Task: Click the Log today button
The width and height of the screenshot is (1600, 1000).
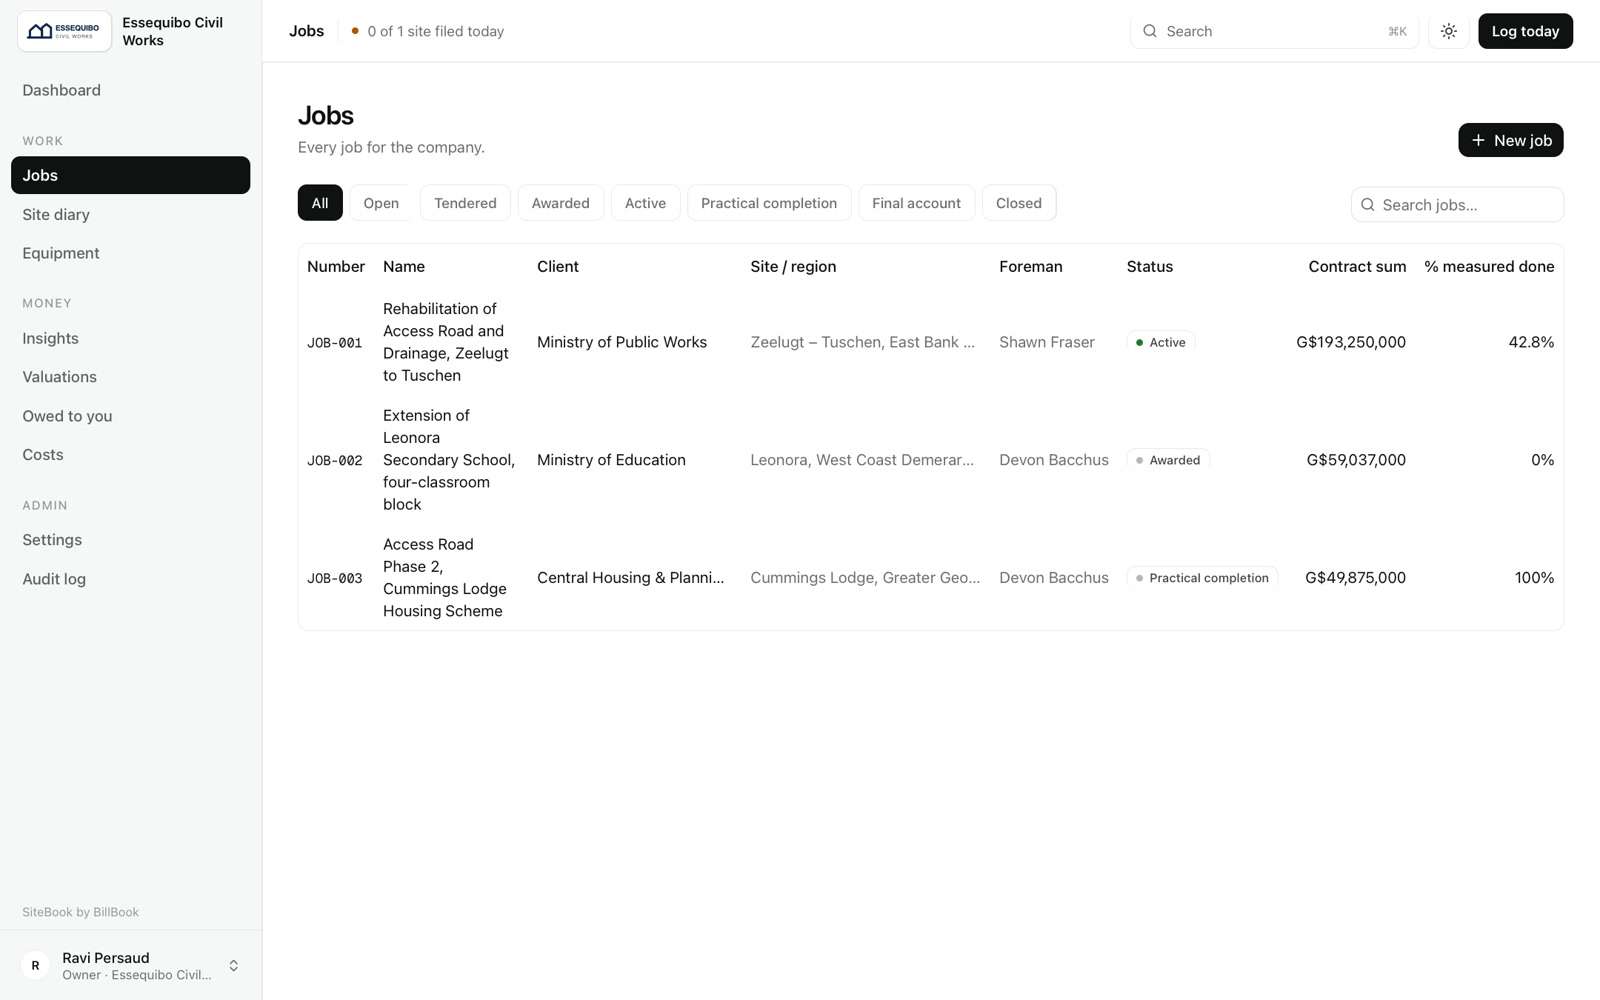Action: pyautogui.click(x=1525, y=31)
